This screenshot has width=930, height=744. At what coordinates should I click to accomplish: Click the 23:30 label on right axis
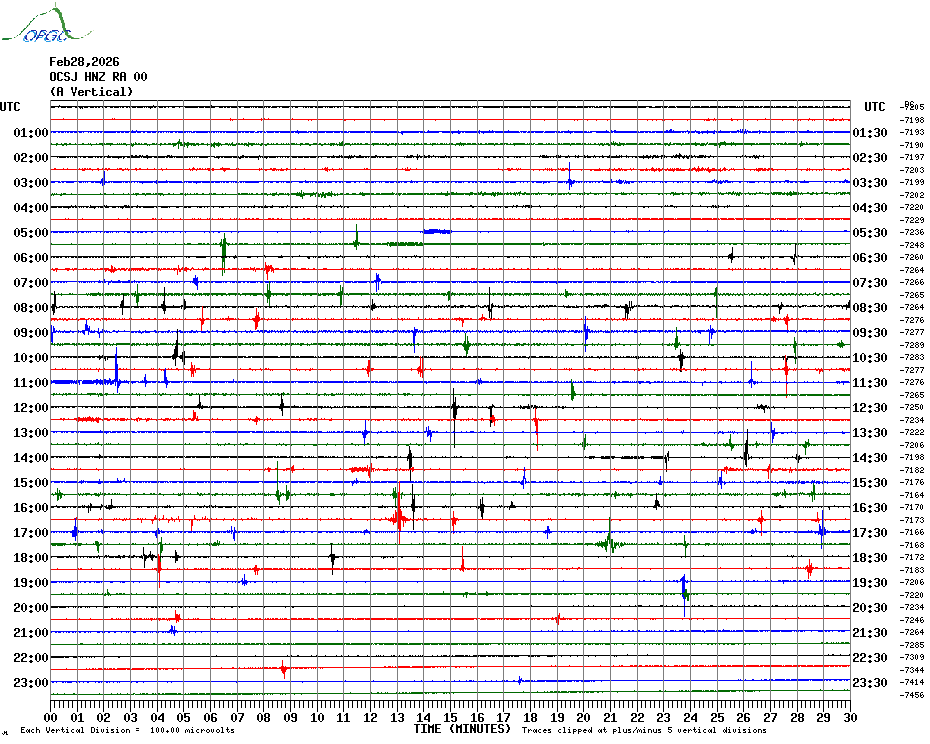pyautogui.click(x=869, y=683)
